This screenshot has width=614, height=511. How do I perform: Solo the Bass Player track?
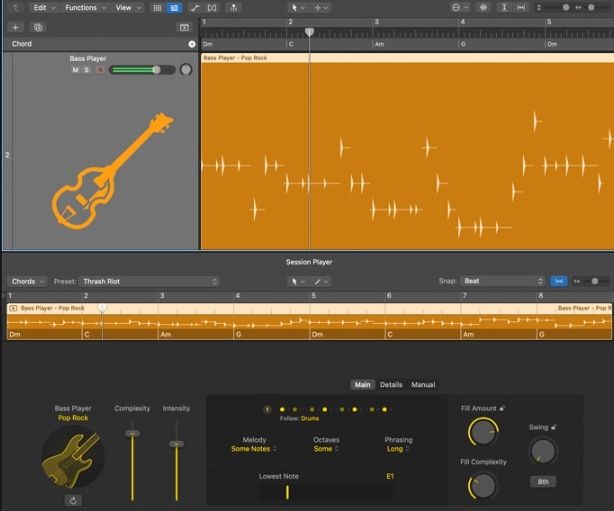[x=87, y=70]
